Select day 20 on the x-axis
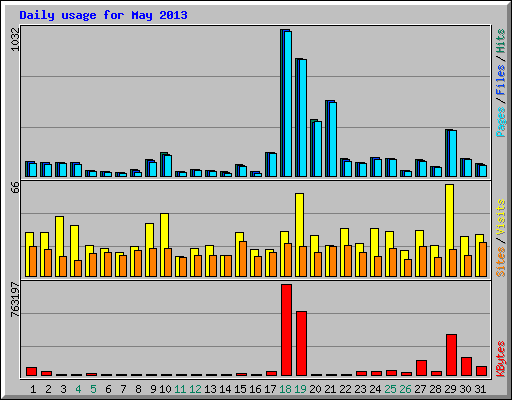Screen dimensions: 512x400 pos(315,389)
